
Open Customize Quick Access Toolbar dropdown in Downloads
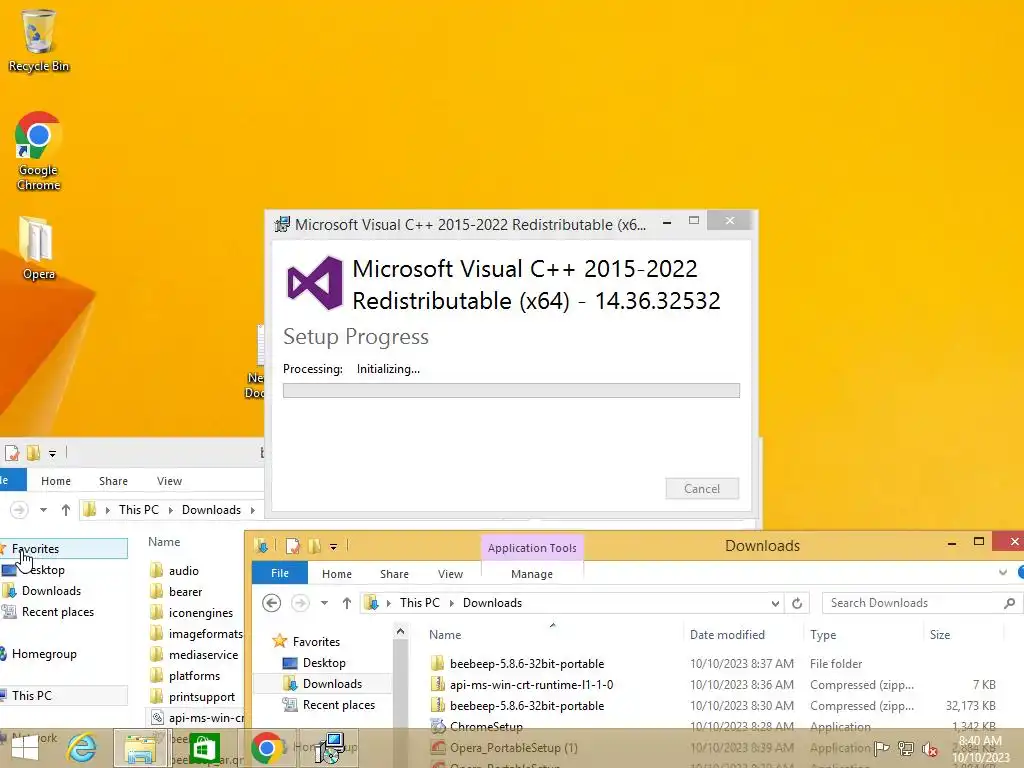[x=333, y=546]
